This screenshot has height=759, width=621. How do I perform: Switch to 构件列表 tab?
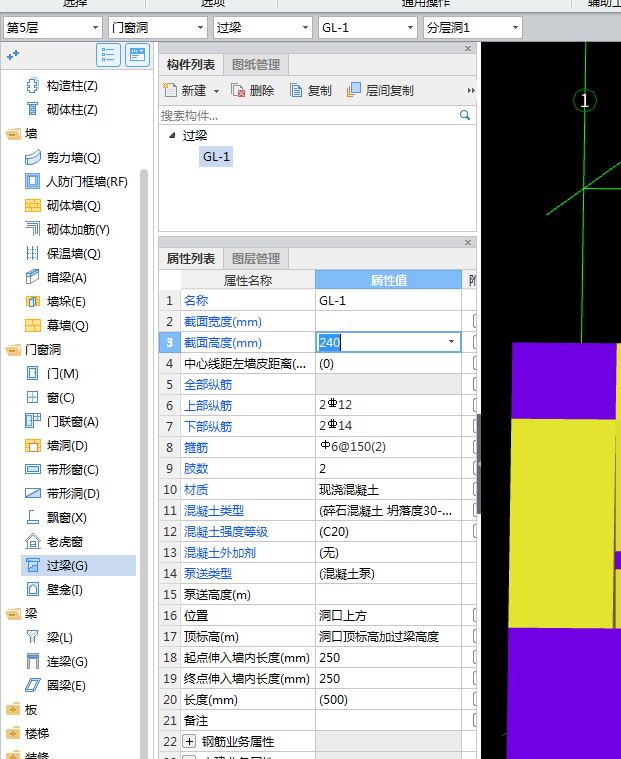pos(191,64)
